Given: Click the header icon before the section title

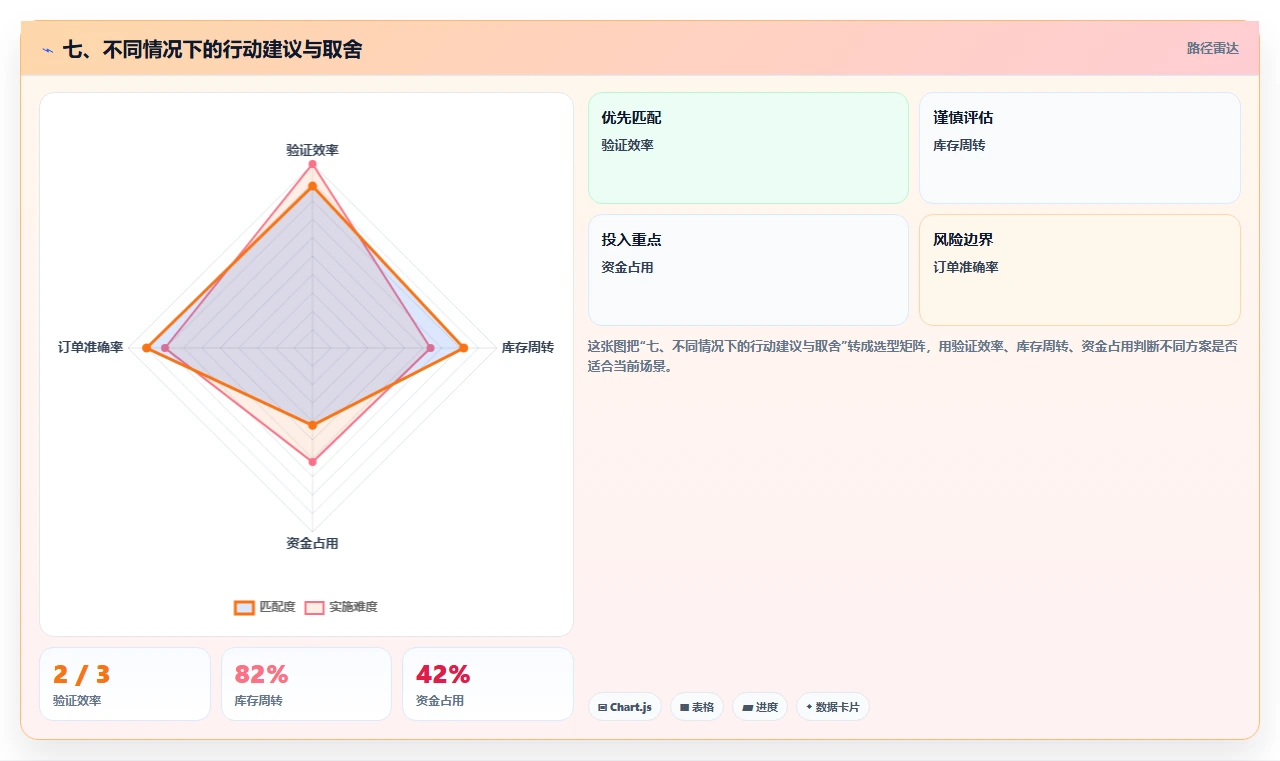Looking at the screenshot, I should [47, 49].
